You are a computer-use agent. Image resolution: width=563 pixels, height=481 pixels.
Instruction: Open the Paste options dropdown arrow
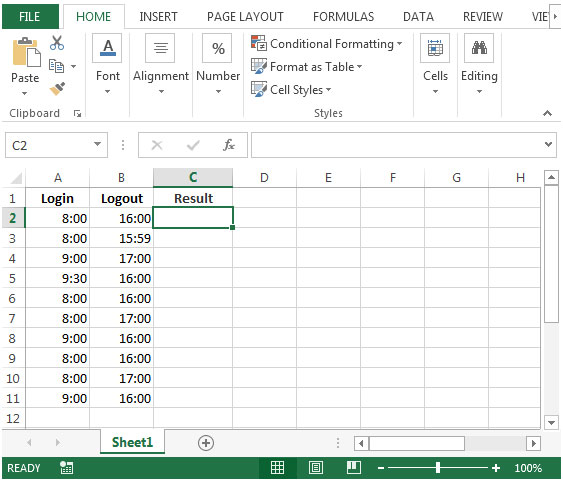coord(24,93)
